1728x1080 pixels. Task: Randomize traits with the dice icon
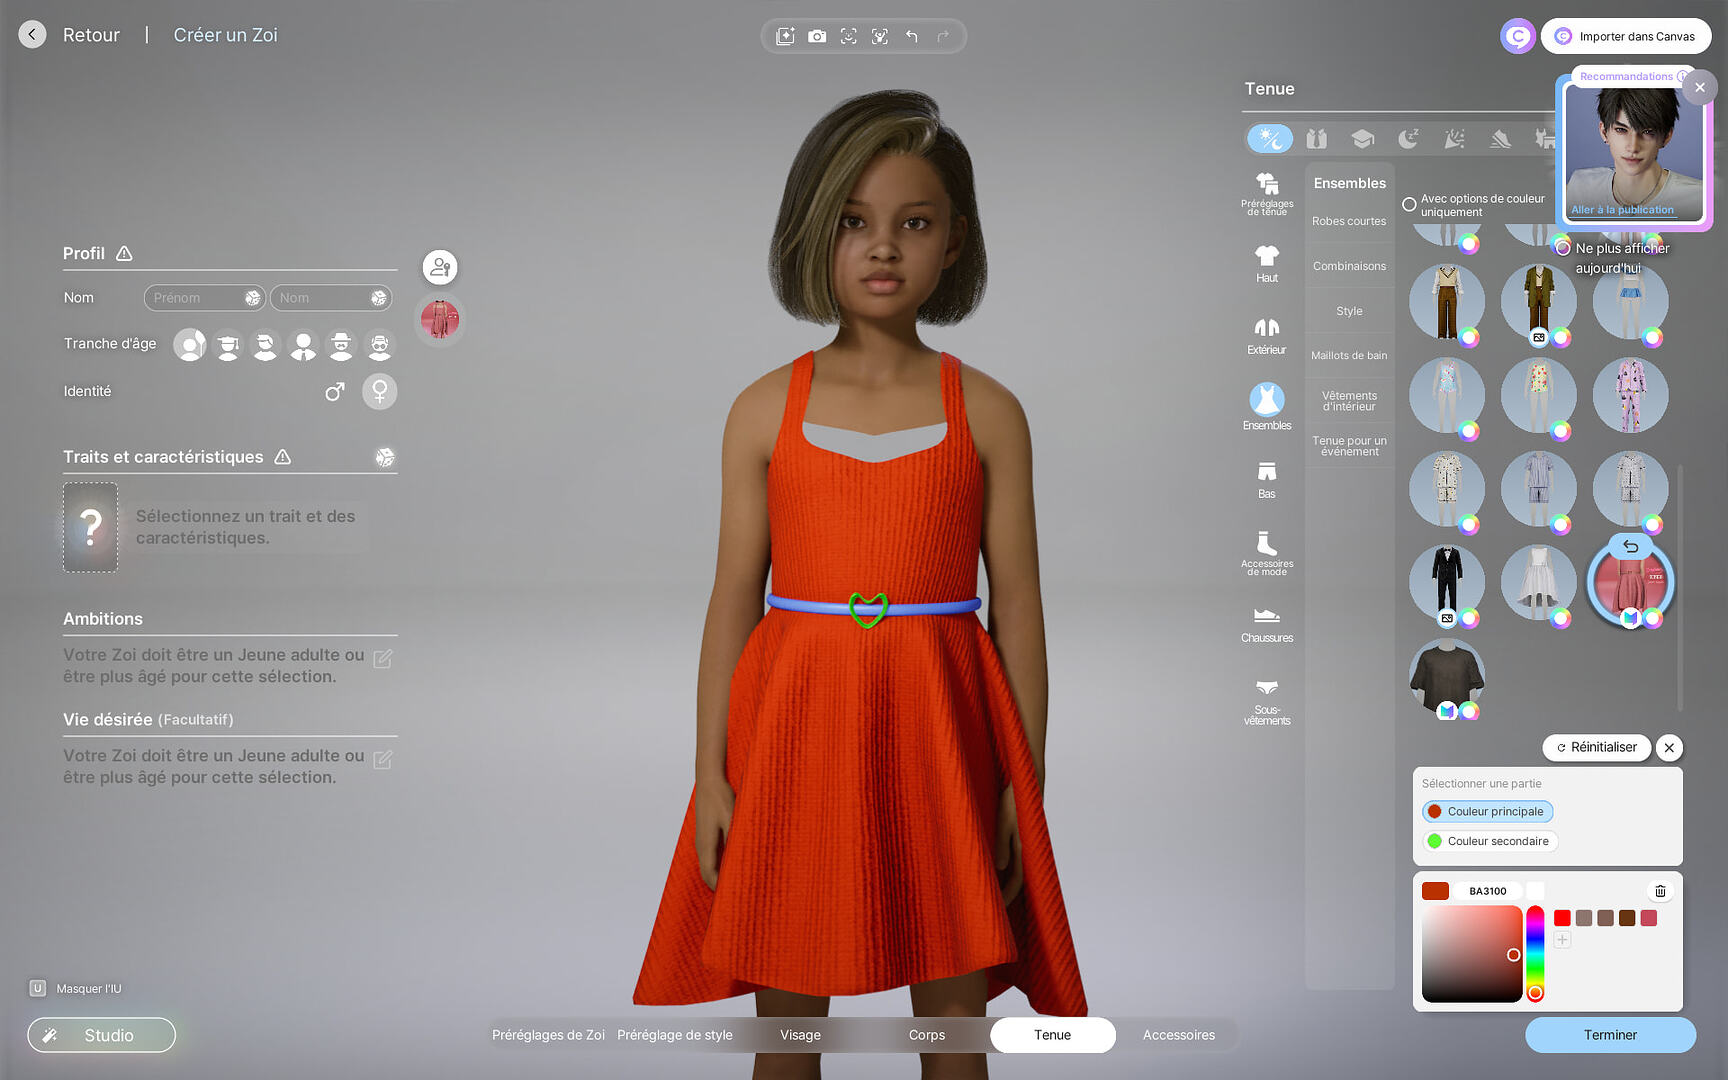tap(384, 457)
